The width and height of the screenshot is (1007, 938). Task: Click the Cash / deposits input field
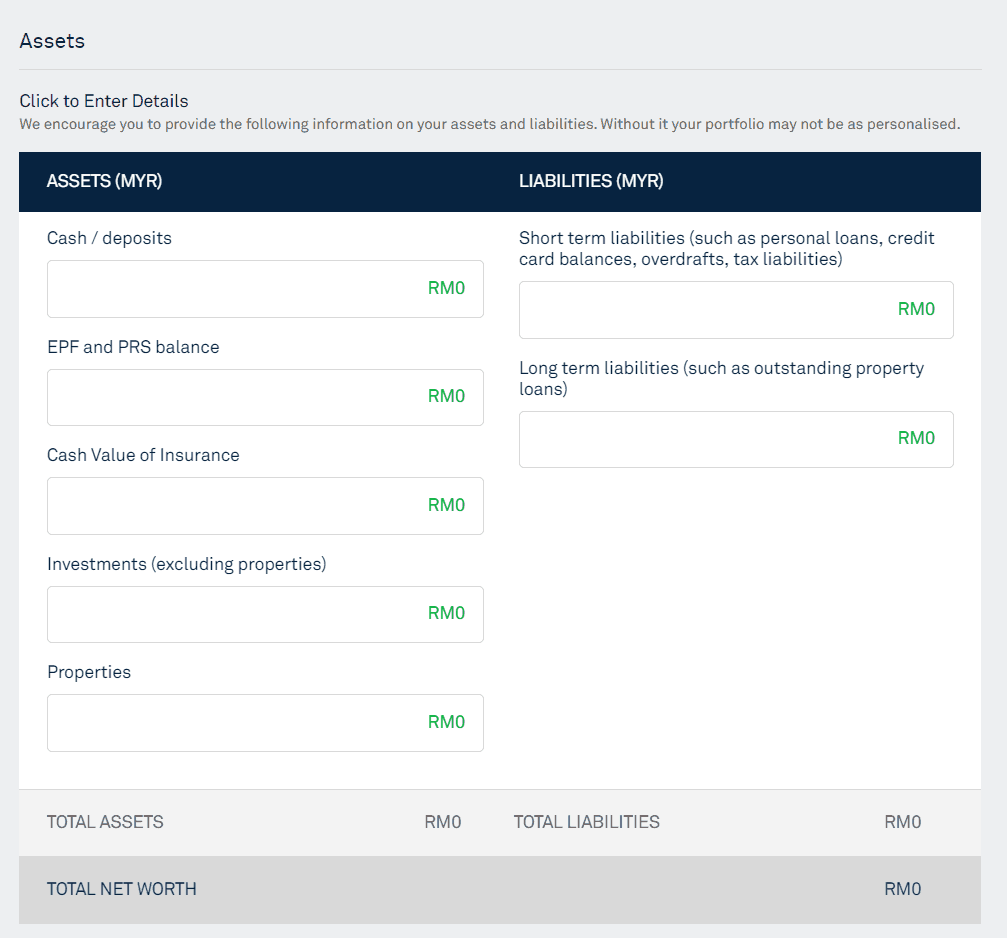pyautogui.click(x=265, y=289)
